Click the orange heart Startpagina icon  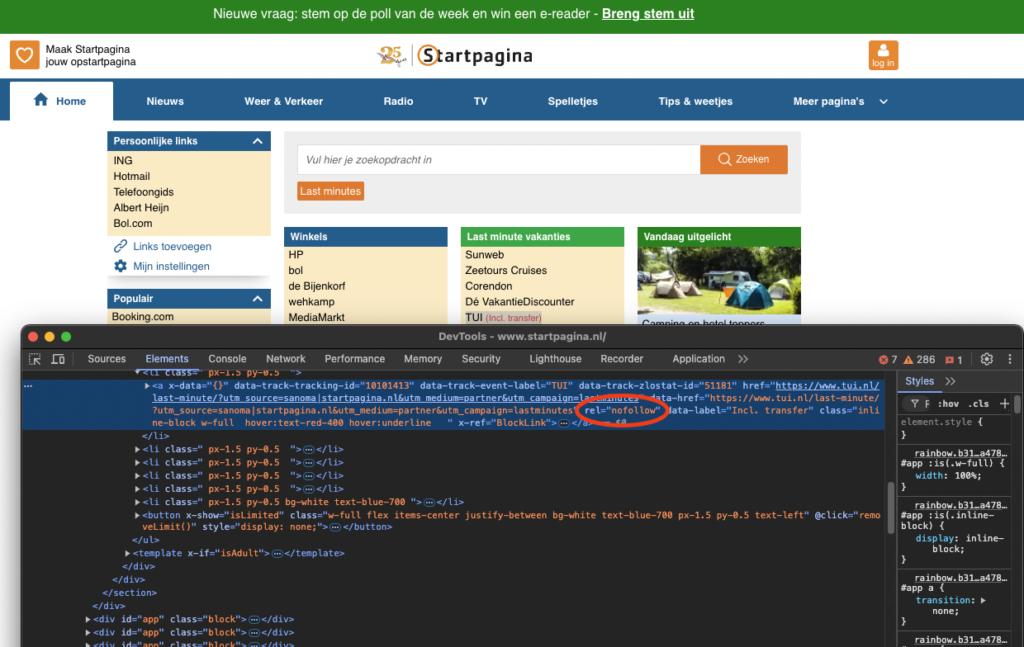pos(24,55)
